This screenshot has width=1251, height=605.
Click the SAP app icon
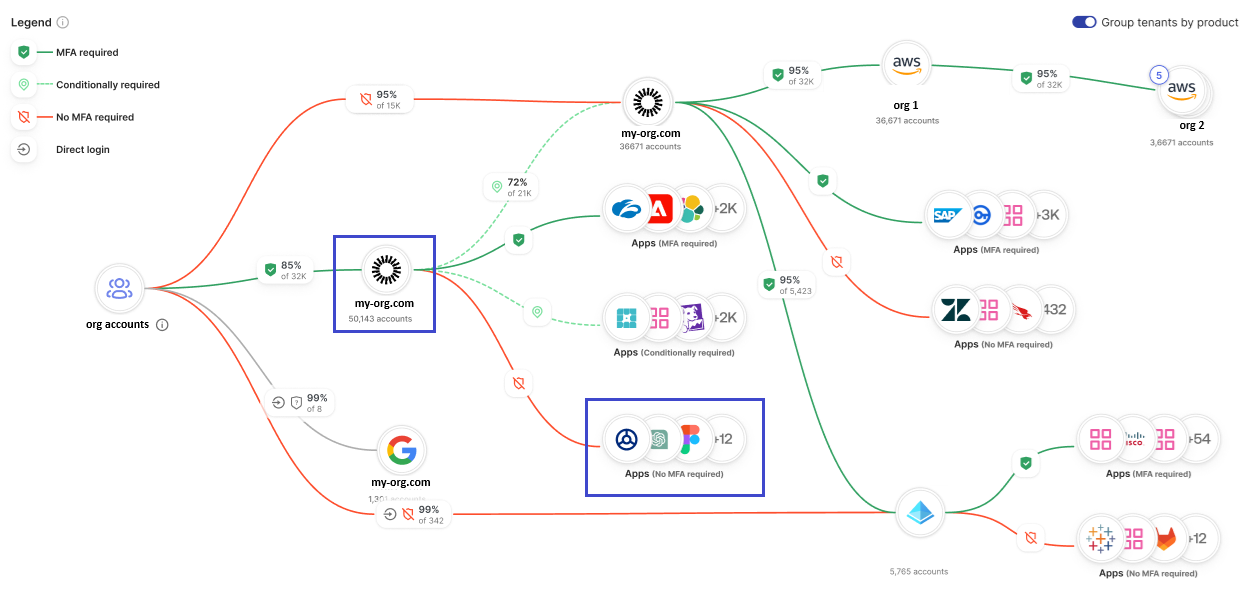pos(947,214)
